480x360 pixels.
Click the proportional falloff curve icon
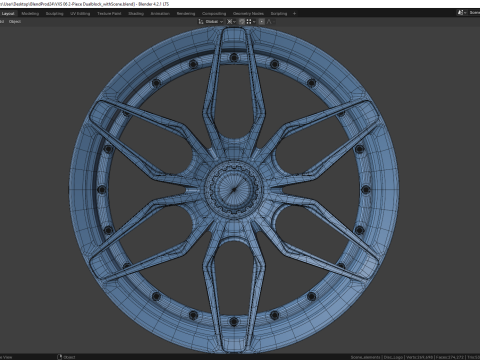[x=269, y=22]
